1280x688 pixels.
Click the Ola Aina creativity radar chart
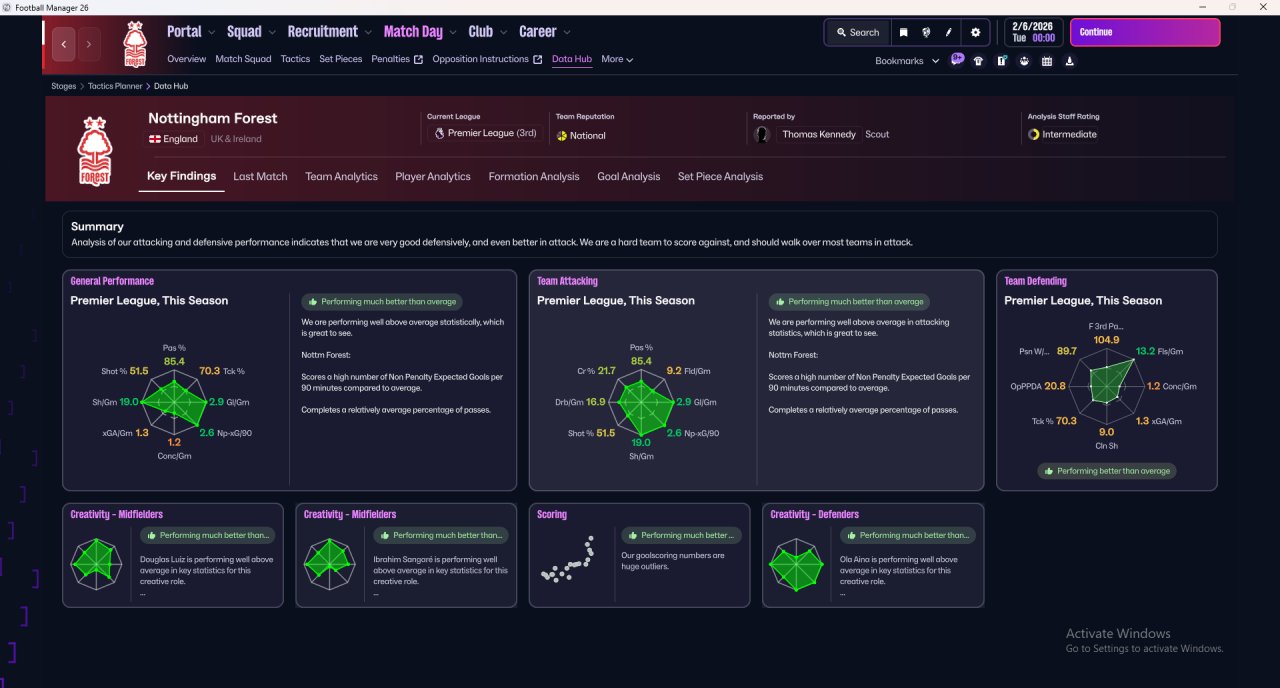(796, 563)
